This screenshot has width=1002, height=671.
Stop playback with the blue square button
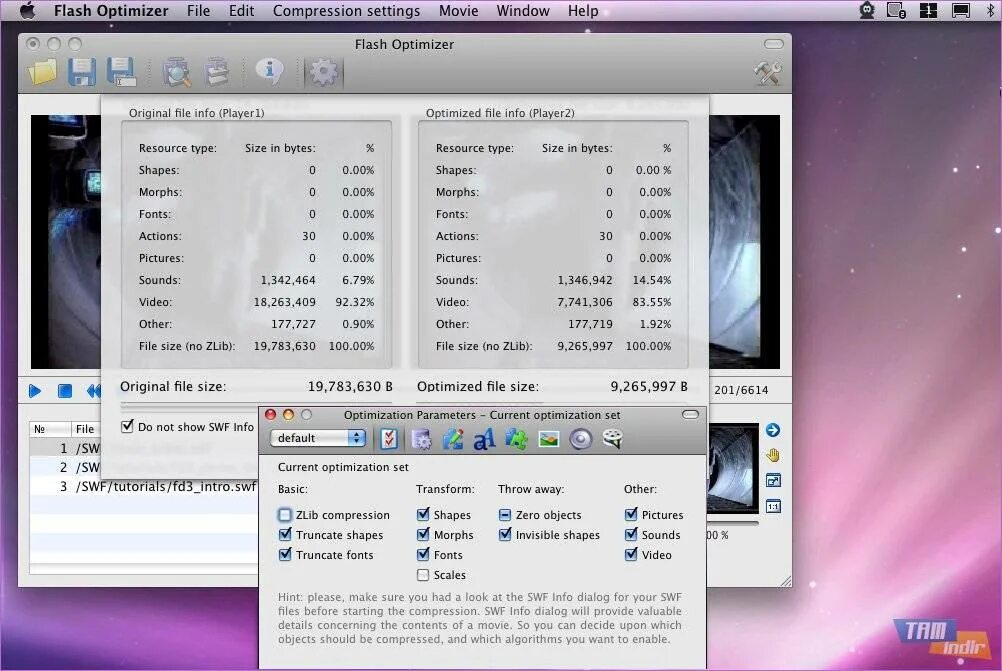pyautogui.click(x=65, y=390)
